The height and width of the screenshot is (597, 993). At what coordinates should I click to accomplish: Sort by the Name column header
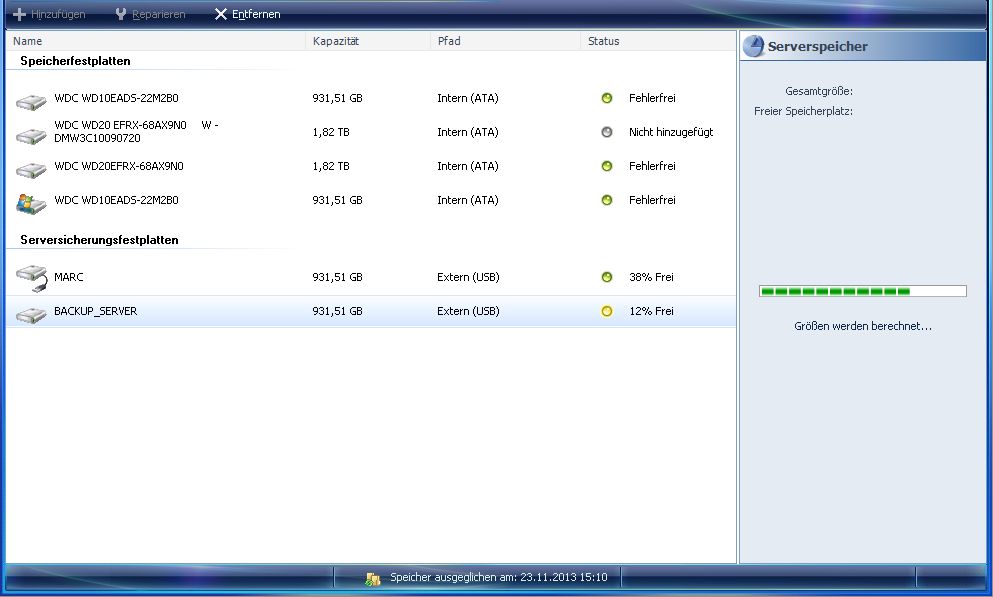[28, 41]
